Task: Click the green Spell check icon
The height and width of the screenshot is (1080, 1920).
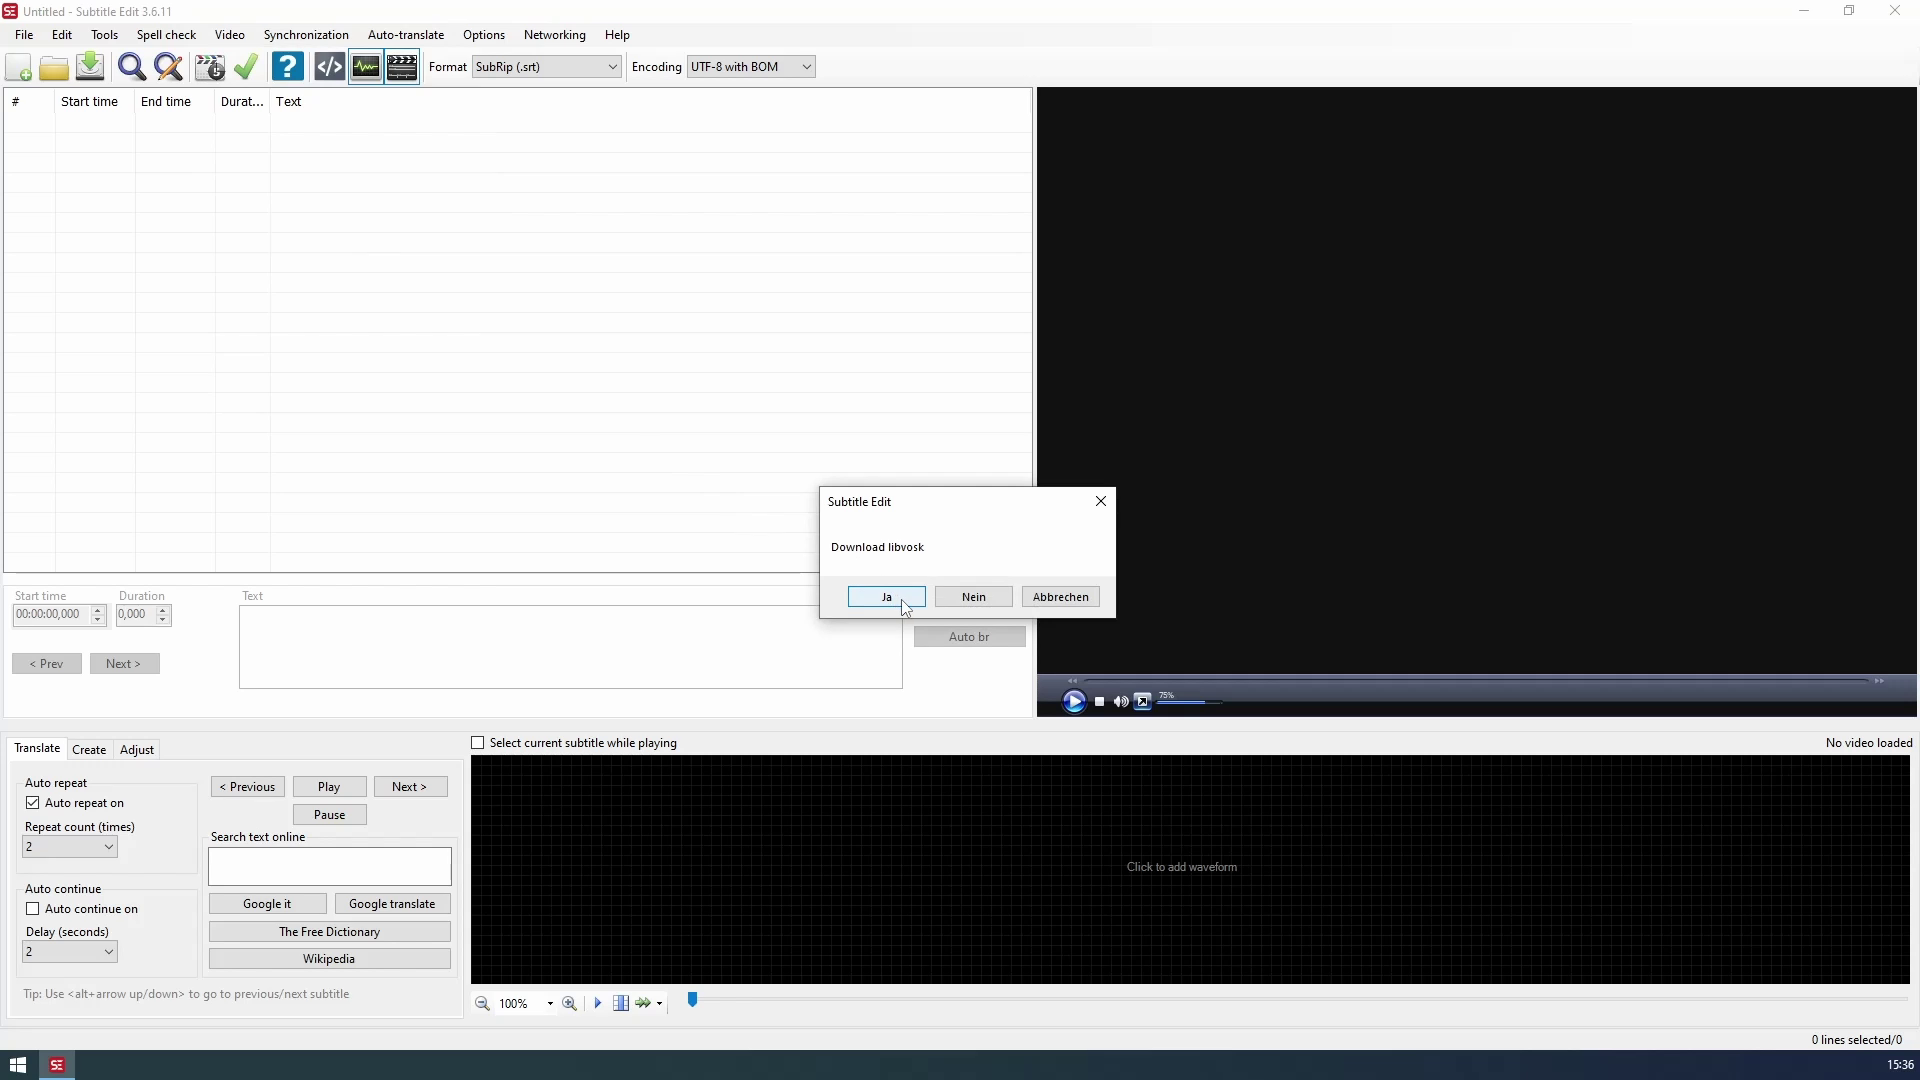Action: pos(246,67)
